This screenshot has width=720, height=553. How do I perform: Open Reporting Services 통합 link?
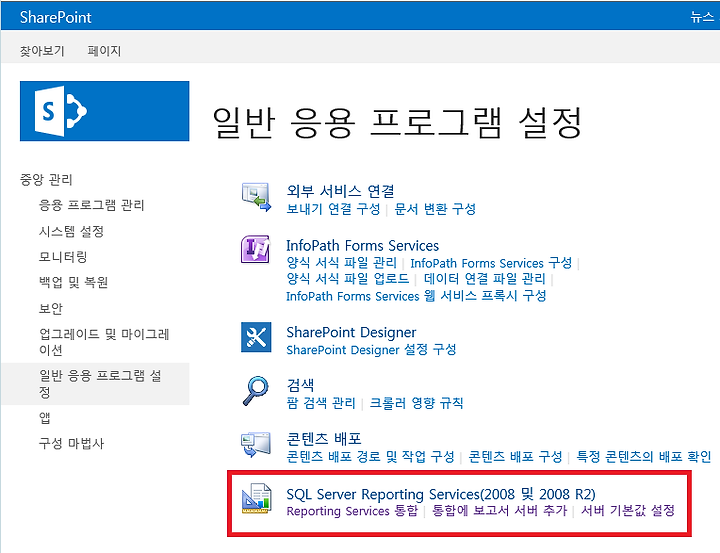(352, 511)
